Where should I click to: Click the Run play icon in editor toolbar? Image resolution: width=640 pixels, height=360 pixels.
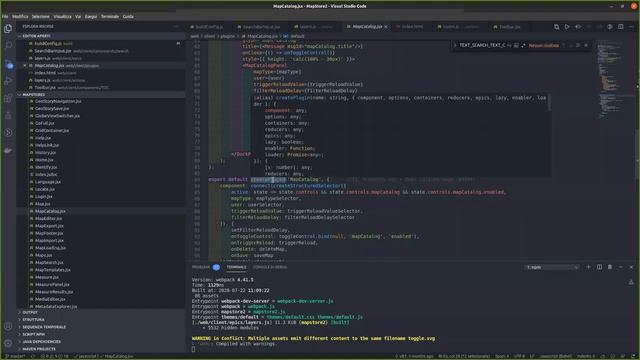click(567, 27)
